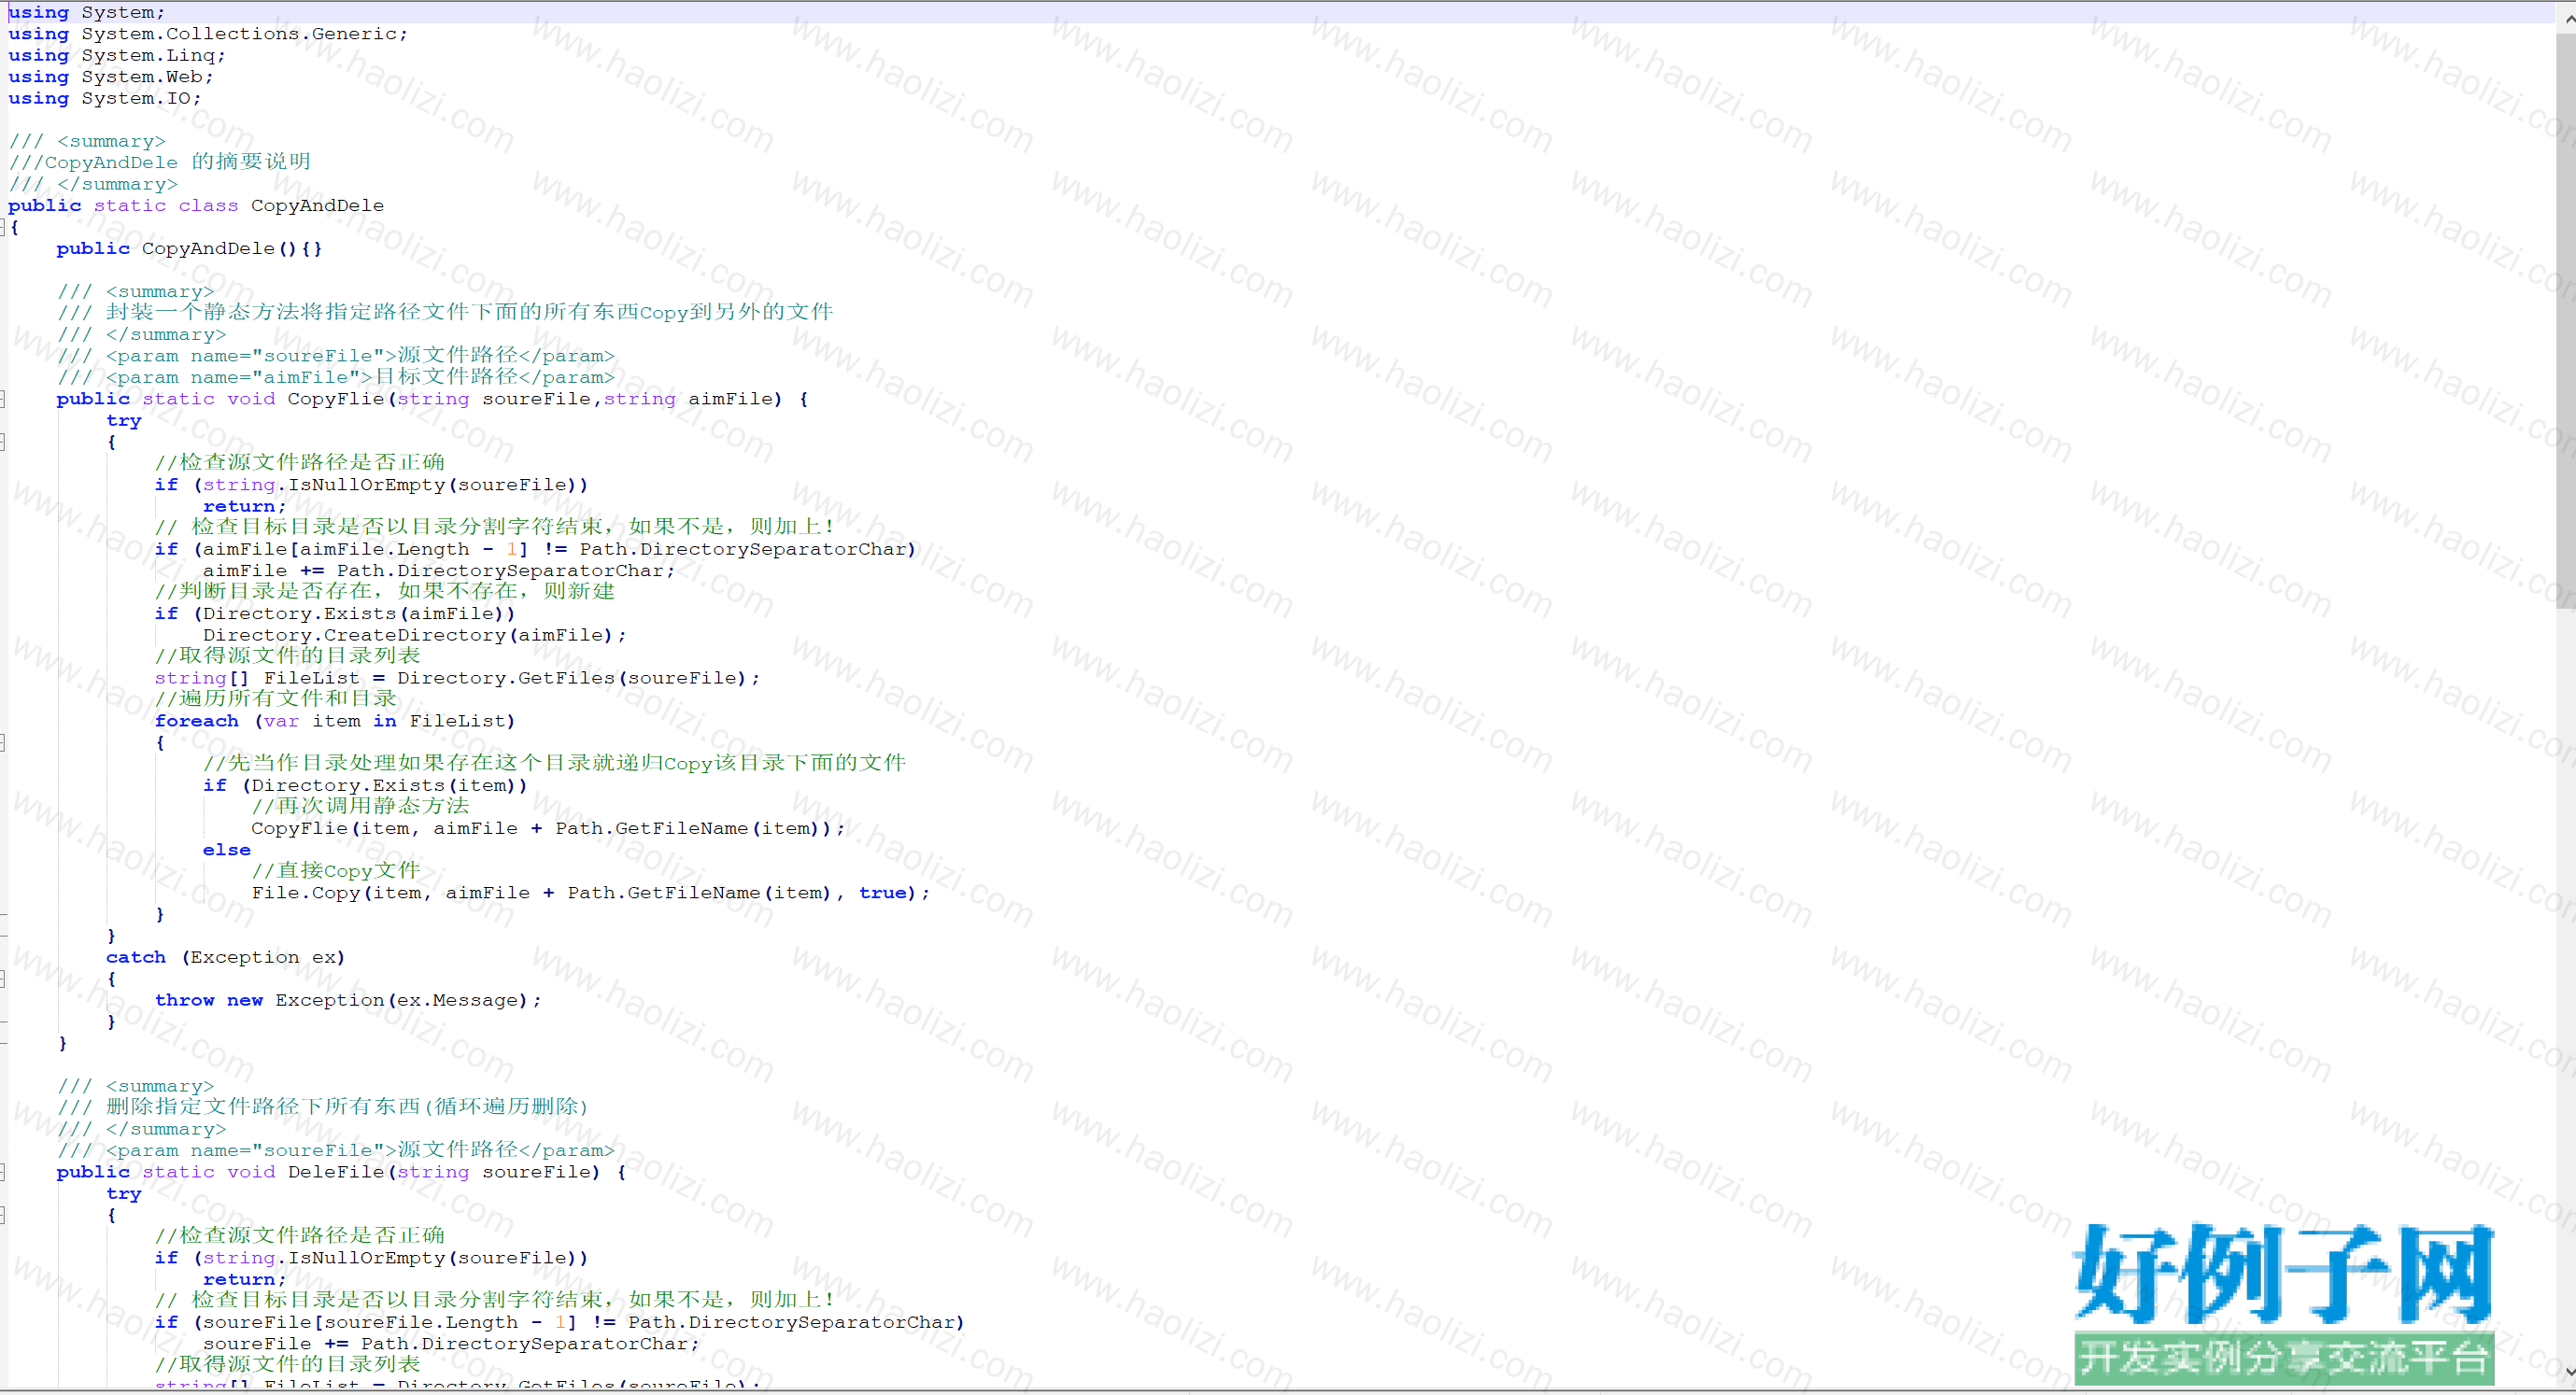Click the line 'using System;'
This screenshot has width=2576, height=1395.
click(87, 13)
